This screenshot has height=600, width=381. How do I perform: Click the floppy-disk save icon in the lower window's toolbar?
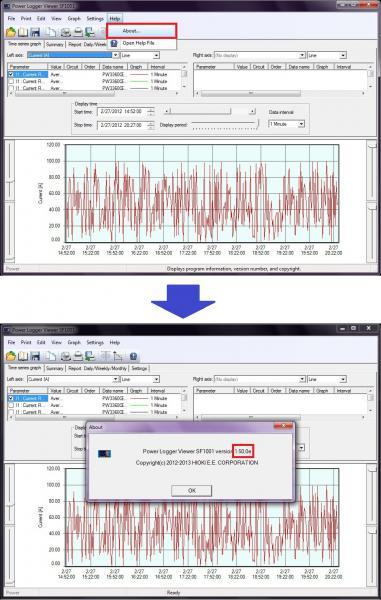click(35, 356)
